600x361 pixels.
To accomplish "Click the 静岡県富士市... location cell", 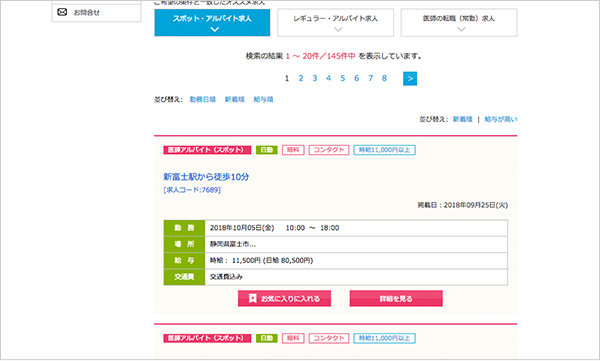I will tap(356, 244).
